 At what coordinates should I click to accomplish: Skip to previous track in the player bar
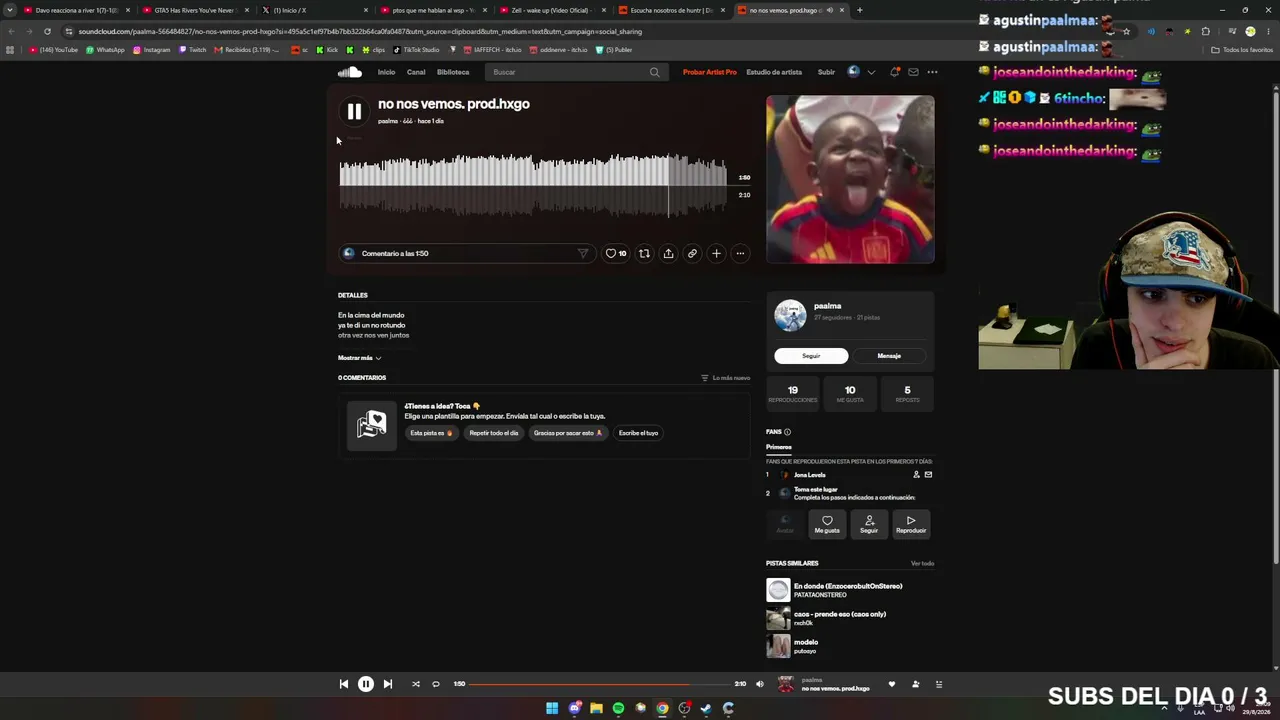[x=344, y=684]
